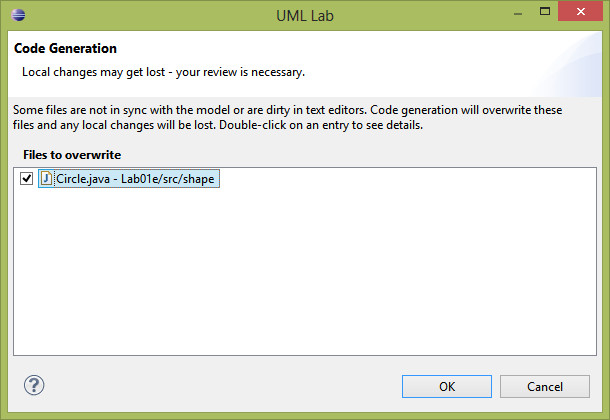Close the dialog with the red X
This screenshot has width=610, height=420.
[580, 11]
